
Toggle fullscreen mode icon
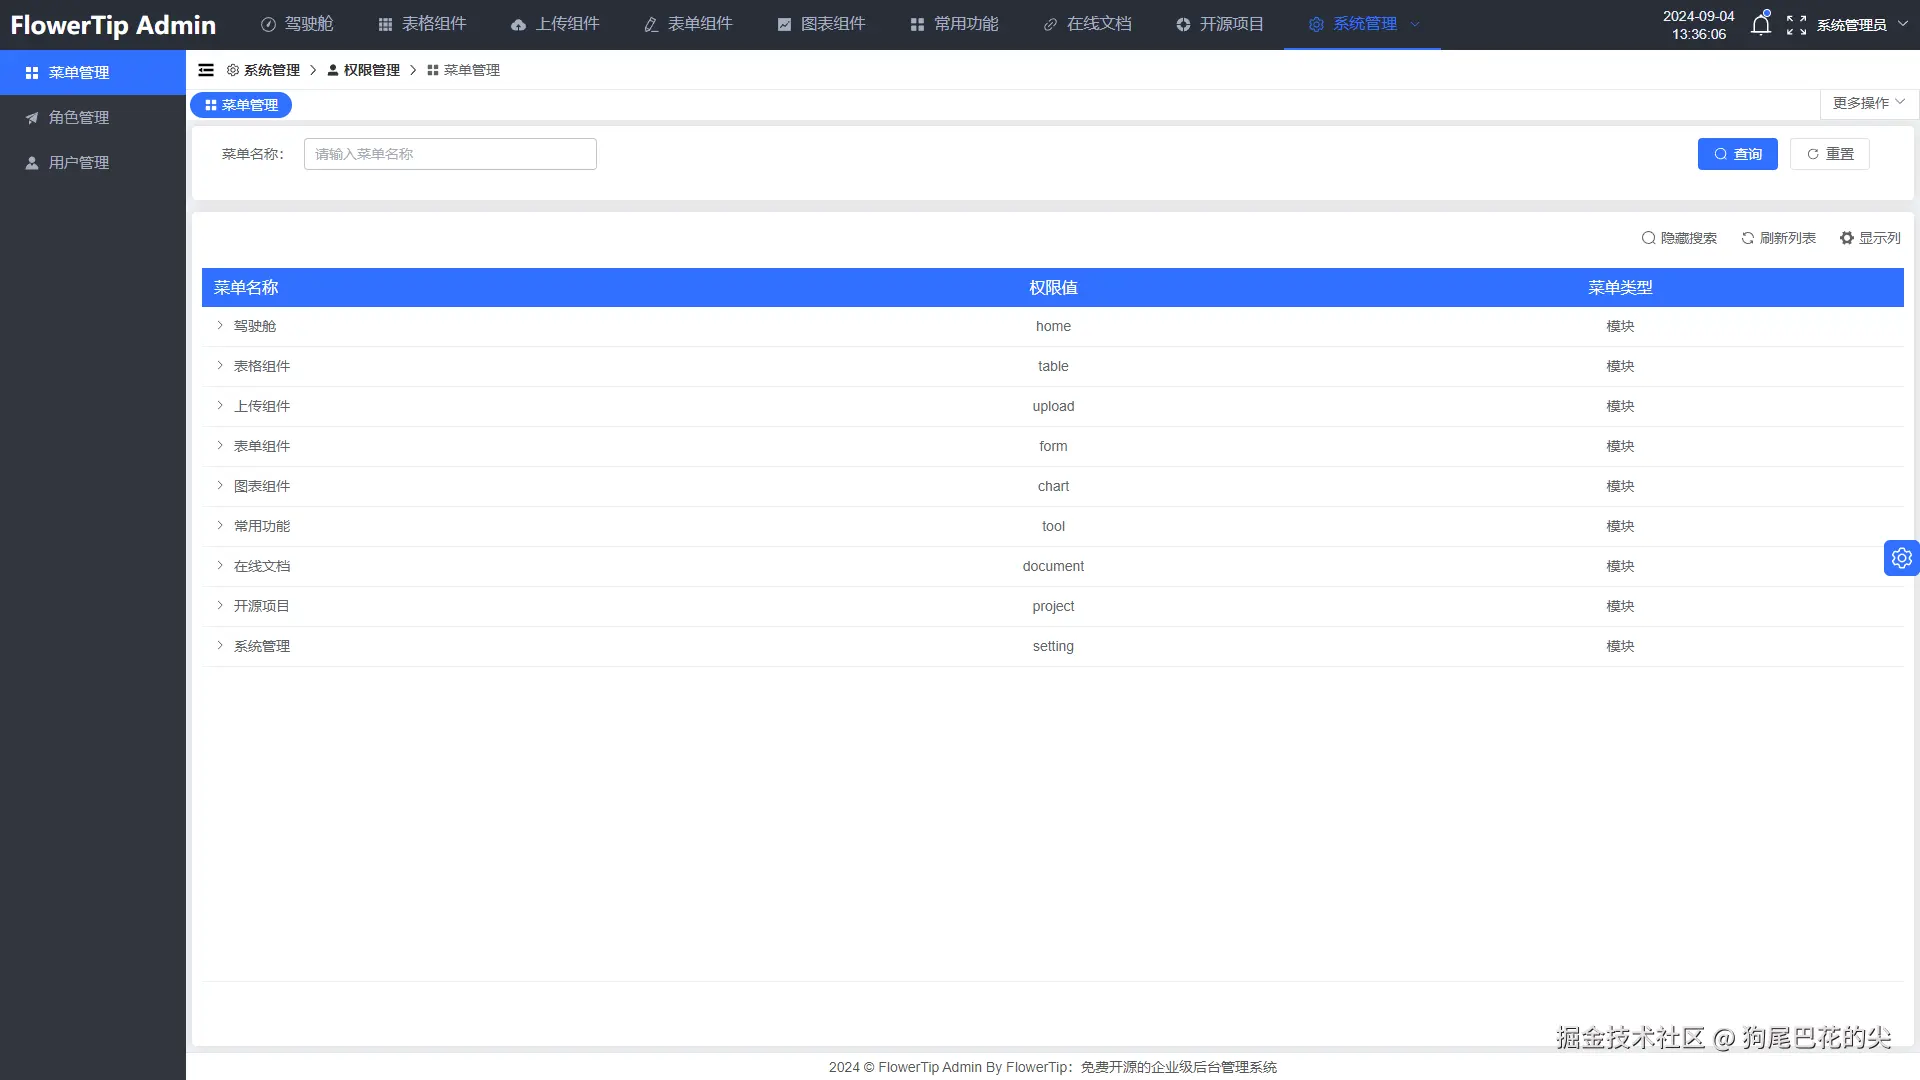1796,25
